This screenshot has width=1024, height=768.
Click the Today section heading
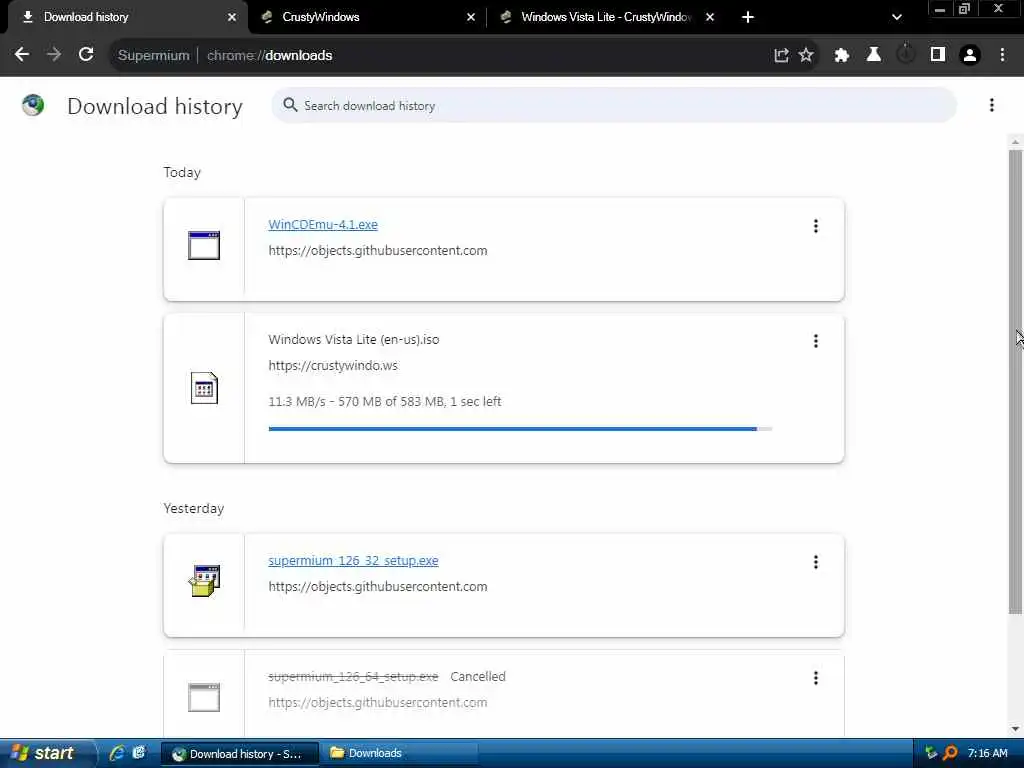(182, 172)
